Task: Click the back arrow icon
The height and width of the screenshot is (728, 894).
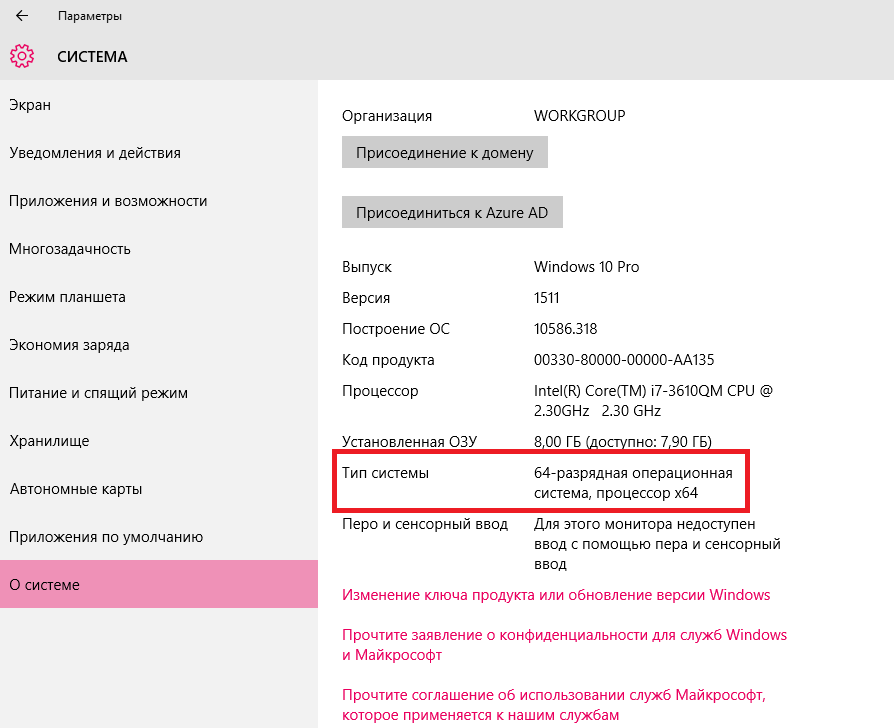Action: [21, 16]
